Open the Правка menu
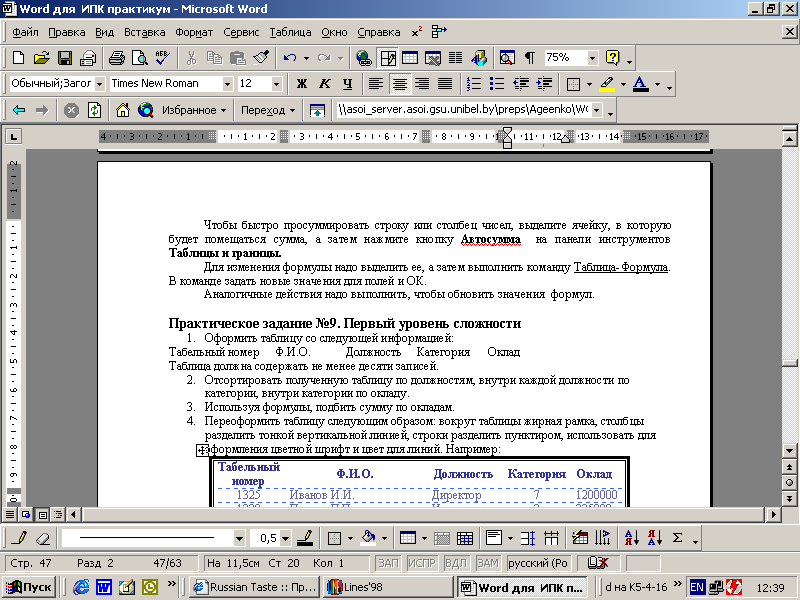Image resolution: width=800 pixels, height=600 pixels. [x=67, y=32]
